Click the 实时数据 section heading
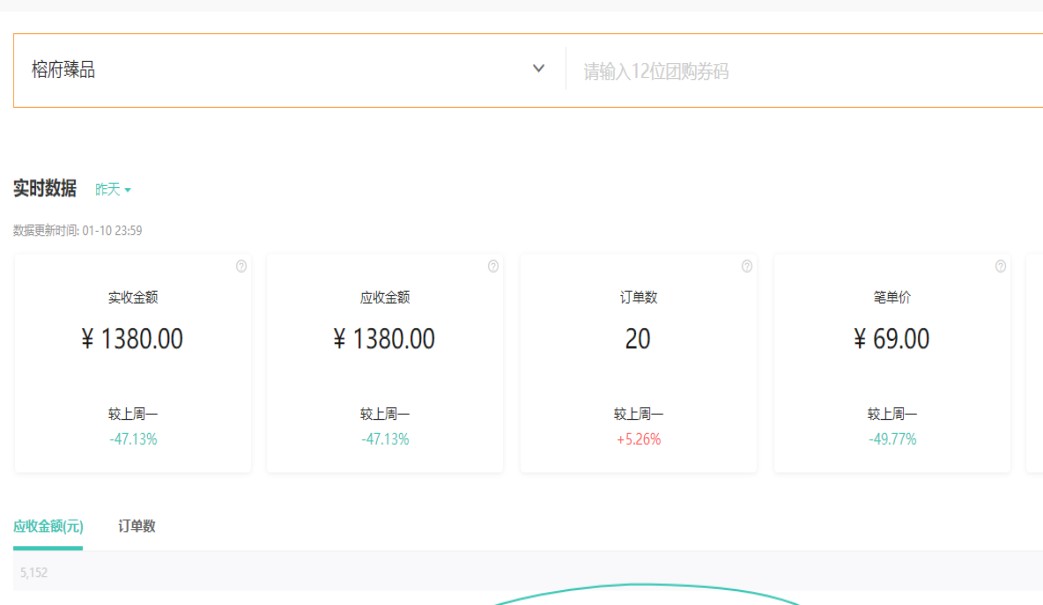This screenshot has height=605, width=1043. 45,188
